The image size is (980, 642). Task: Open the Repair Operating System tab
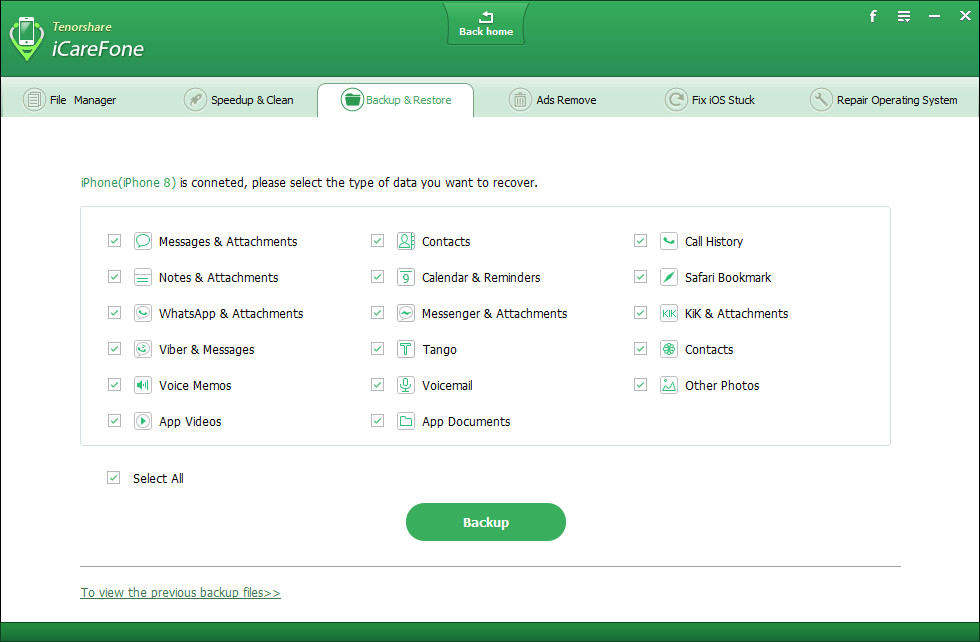(884, 100)
